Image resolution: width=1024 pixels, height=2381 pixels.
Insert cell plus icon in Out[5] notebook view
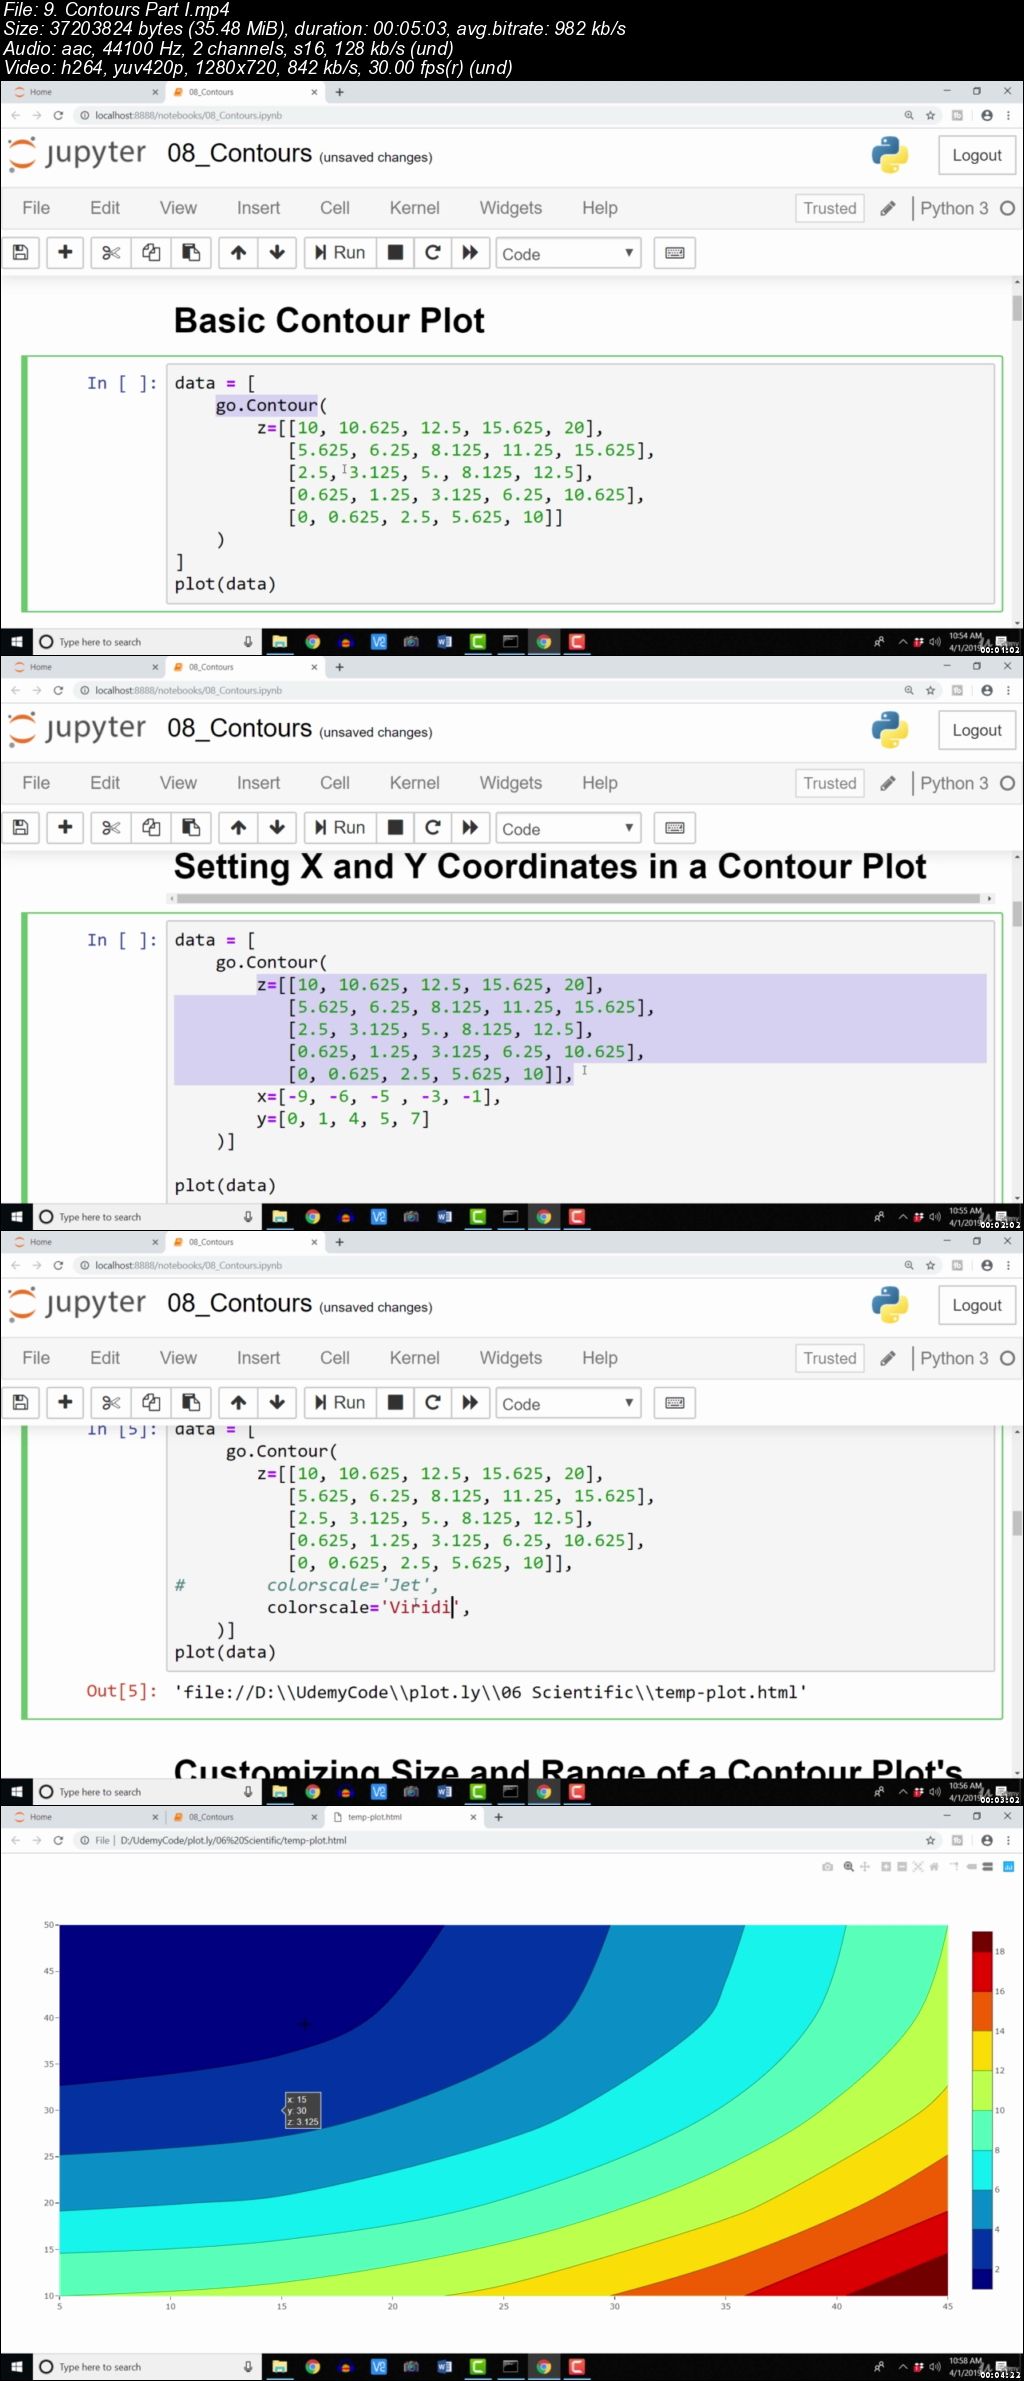[x=65, y=1403]
